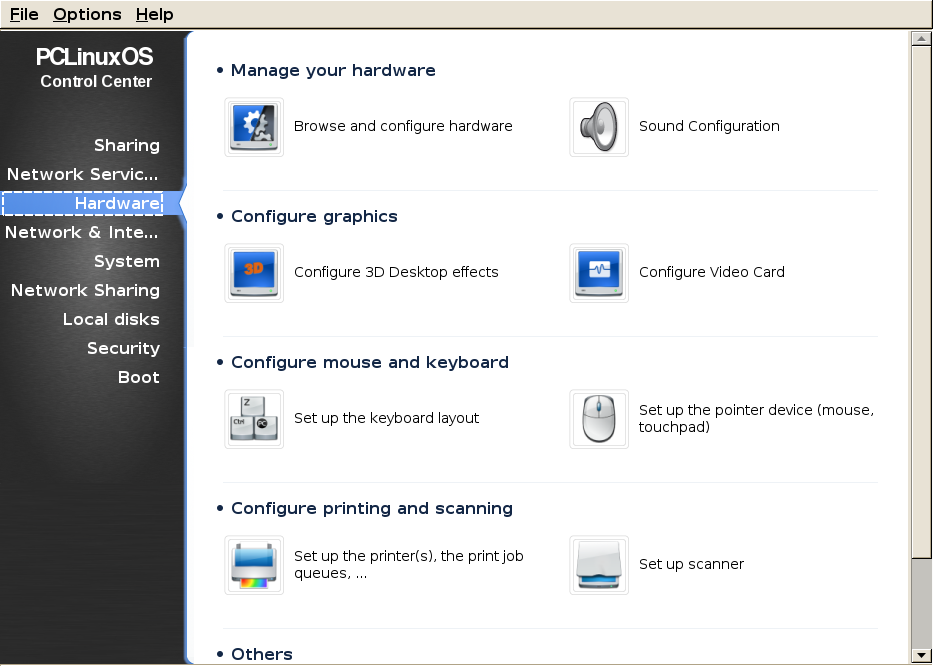The width and height of the screenshot is (933, 666).
Task: Click Set up the keyboard layout text
Action: click(x=386, y=418)
